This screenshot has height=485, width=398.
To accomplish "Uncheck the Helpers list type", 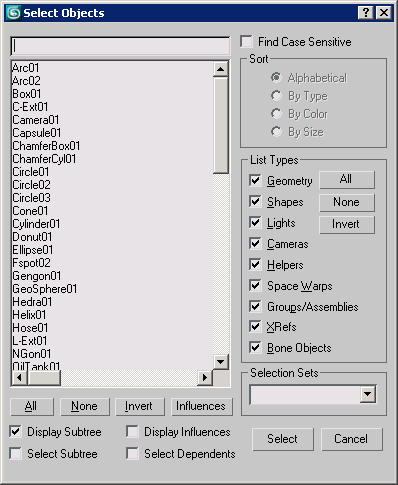I will pos(255,265).
